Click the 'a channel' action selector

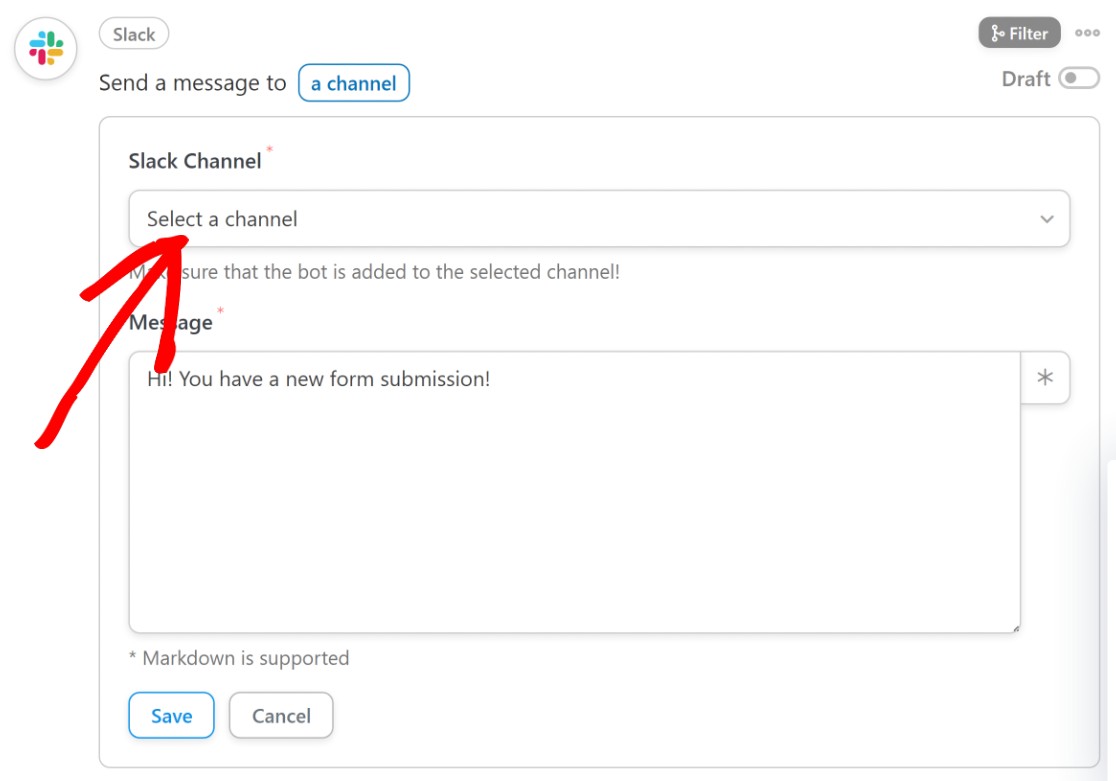click(x=354, y=83)
